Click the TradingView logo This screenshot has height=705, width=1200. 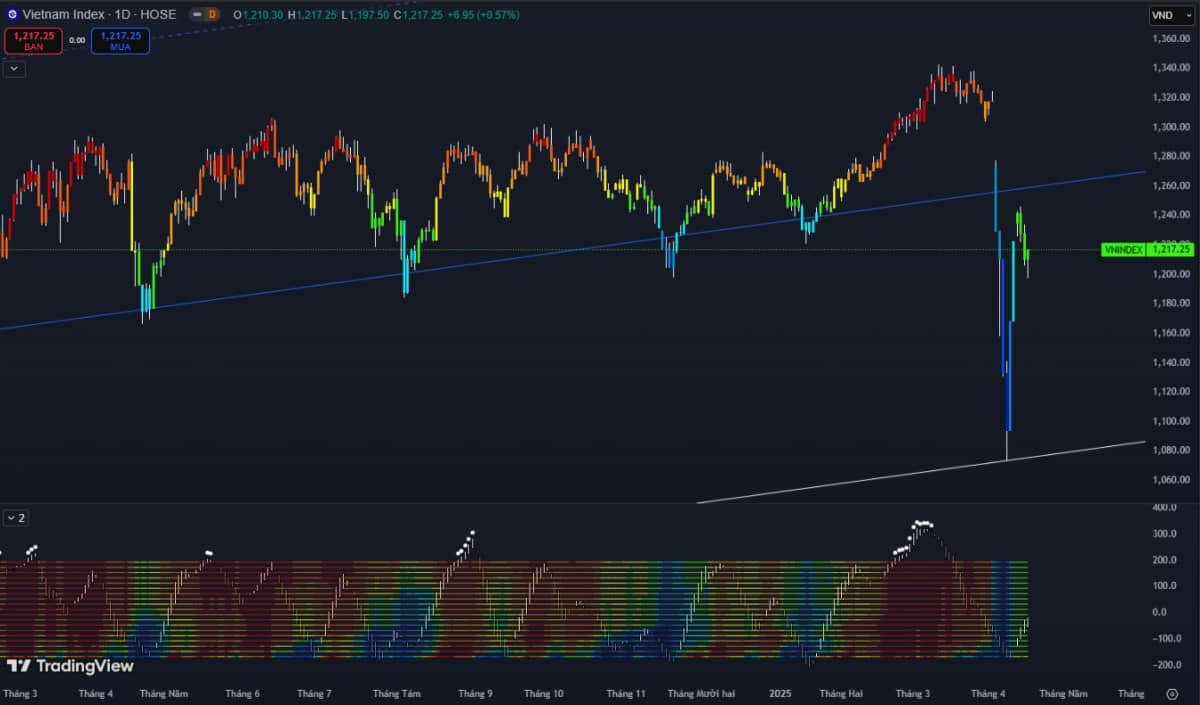pyautogui.click(x=70, y=666)
